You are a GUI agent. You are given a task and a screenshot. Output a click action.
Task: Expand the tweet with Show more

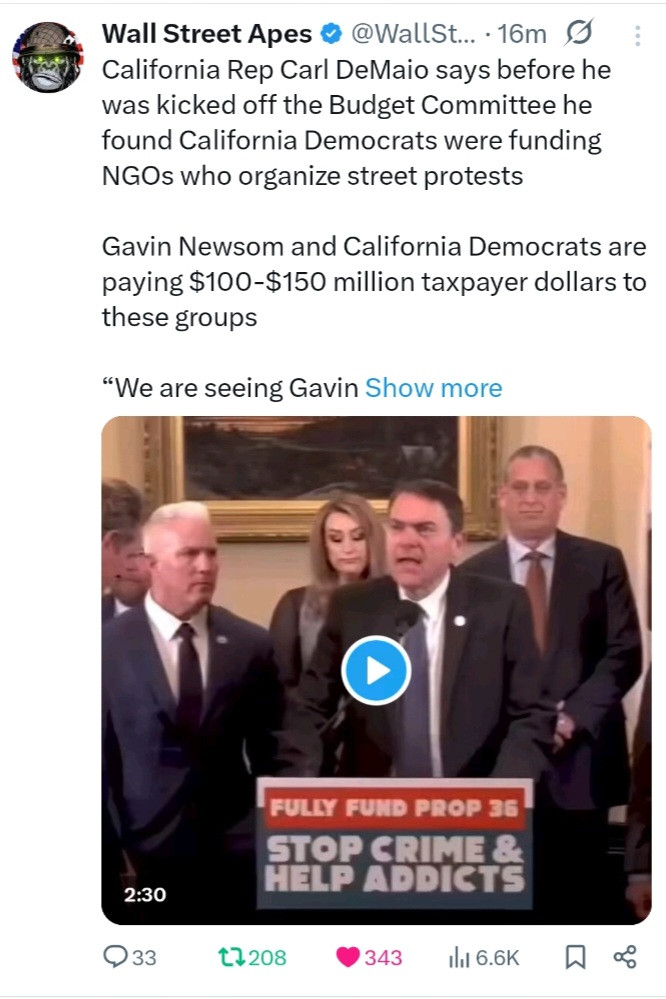[433, 387]
